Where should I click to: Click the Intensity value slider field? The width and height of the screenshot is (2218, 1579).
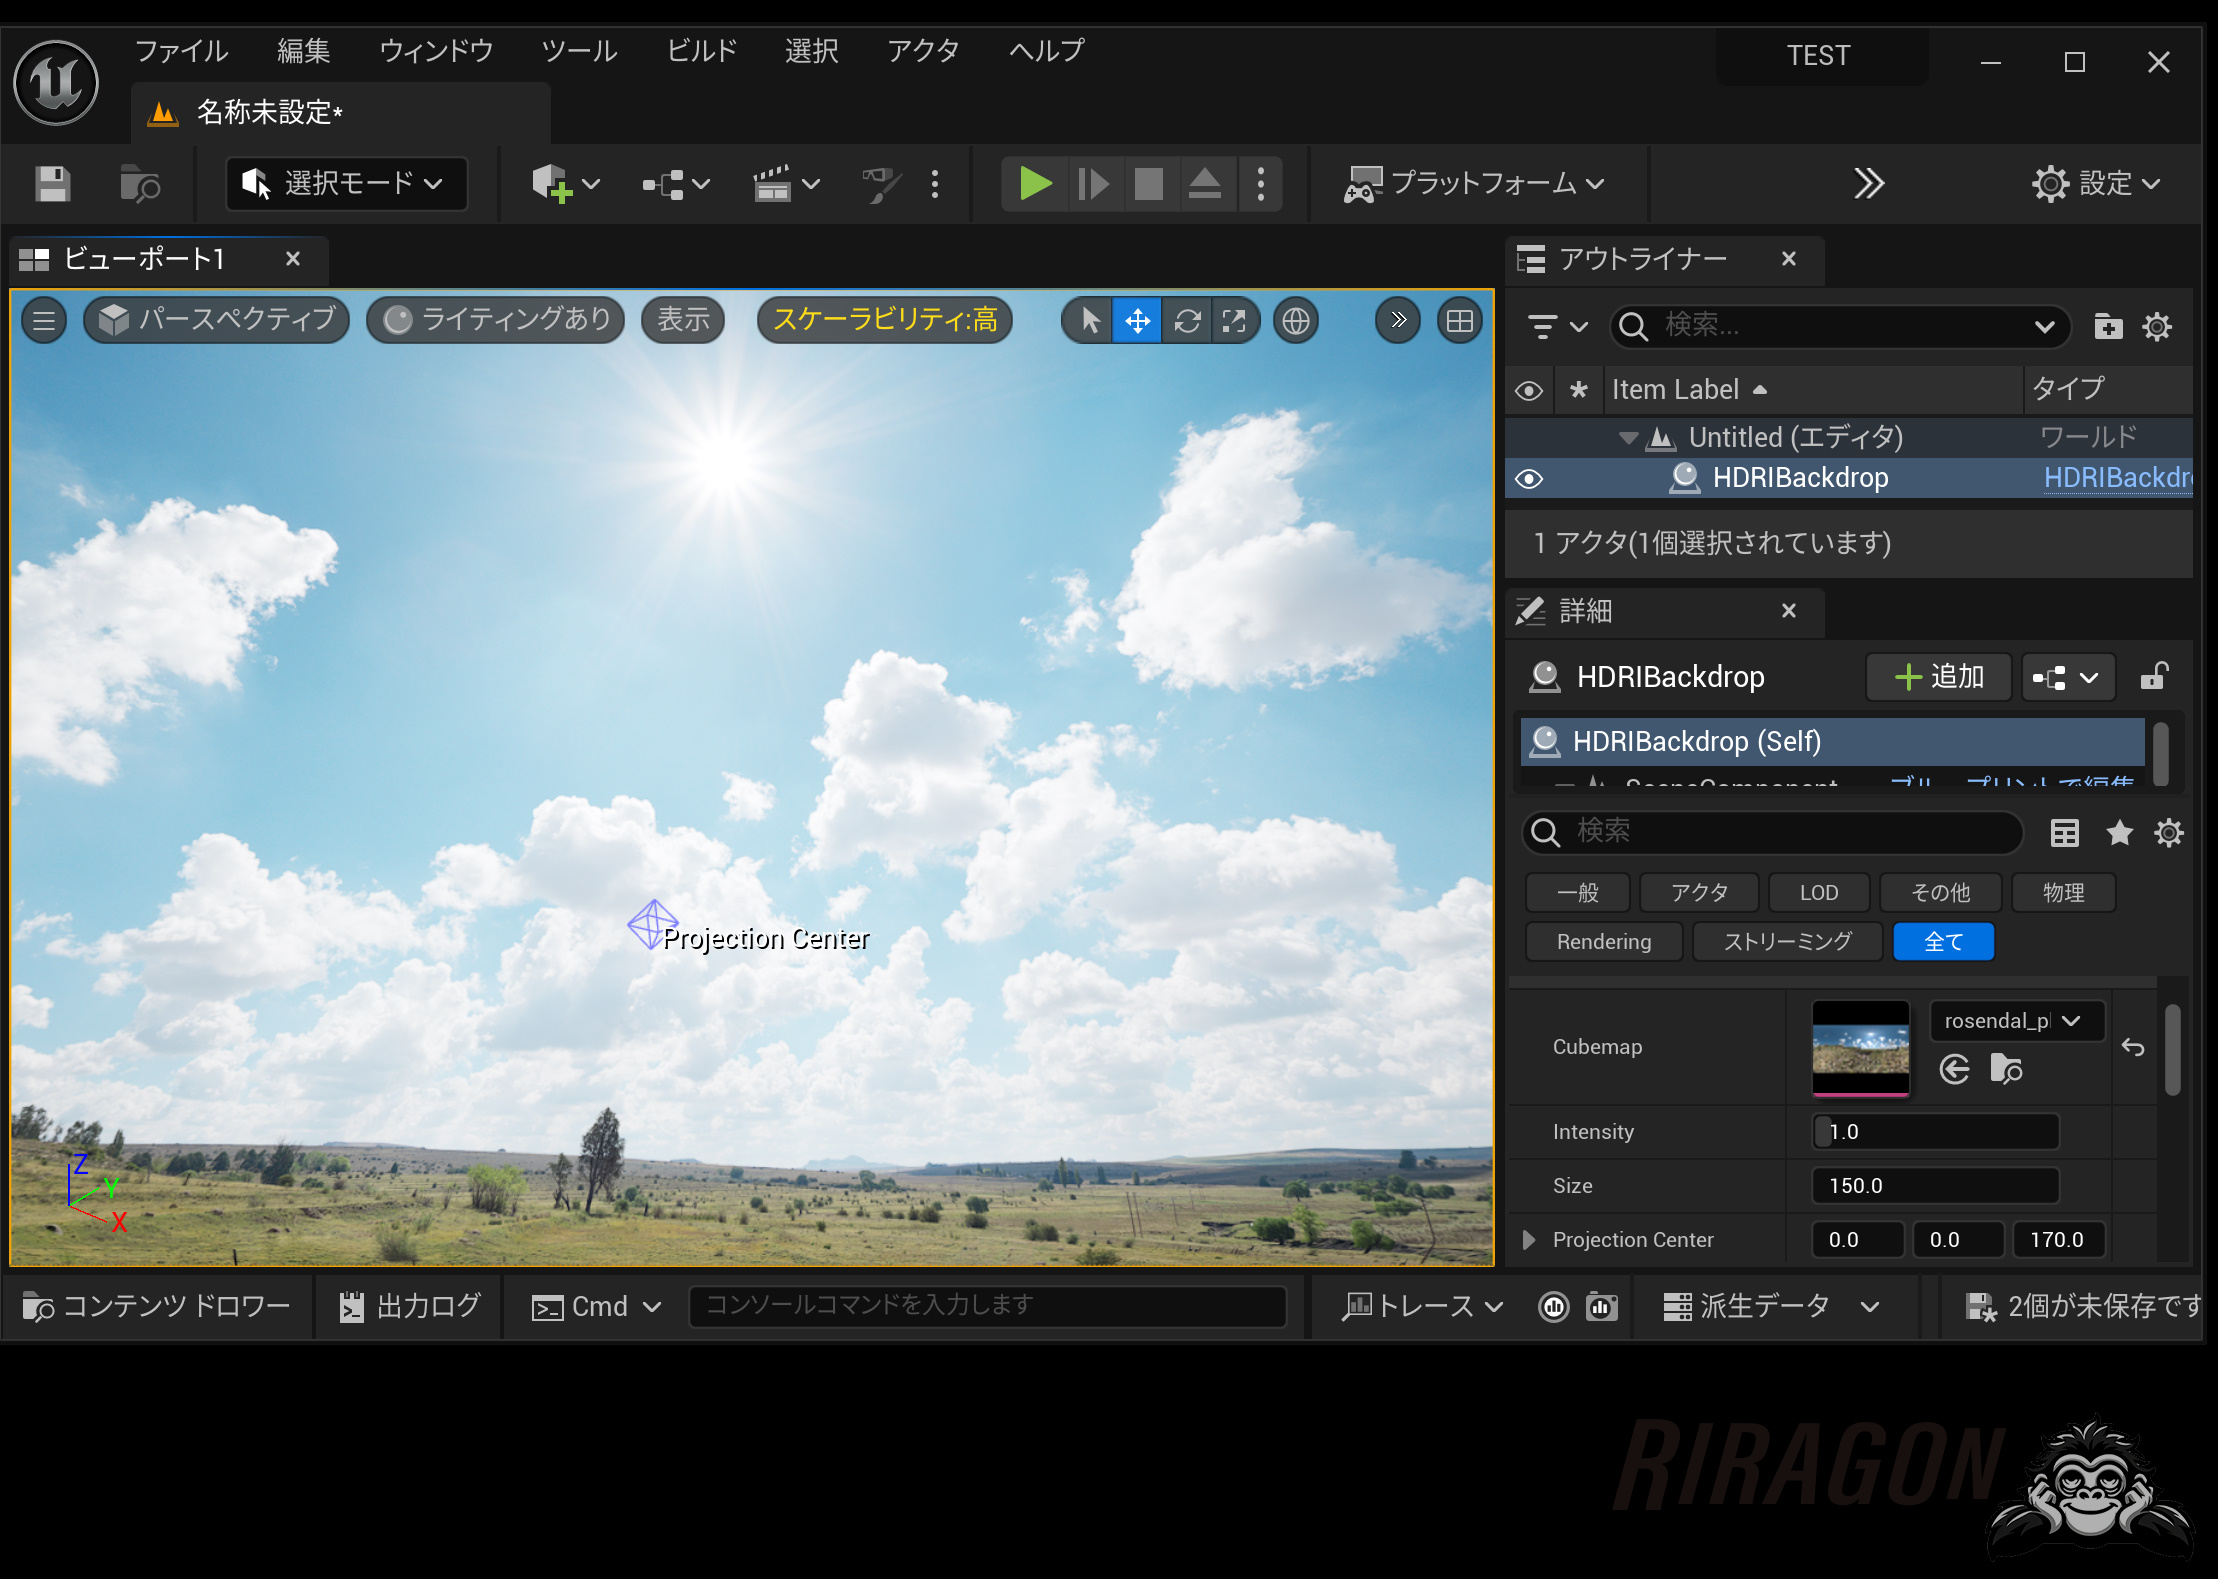(x=1935, y=1132)
